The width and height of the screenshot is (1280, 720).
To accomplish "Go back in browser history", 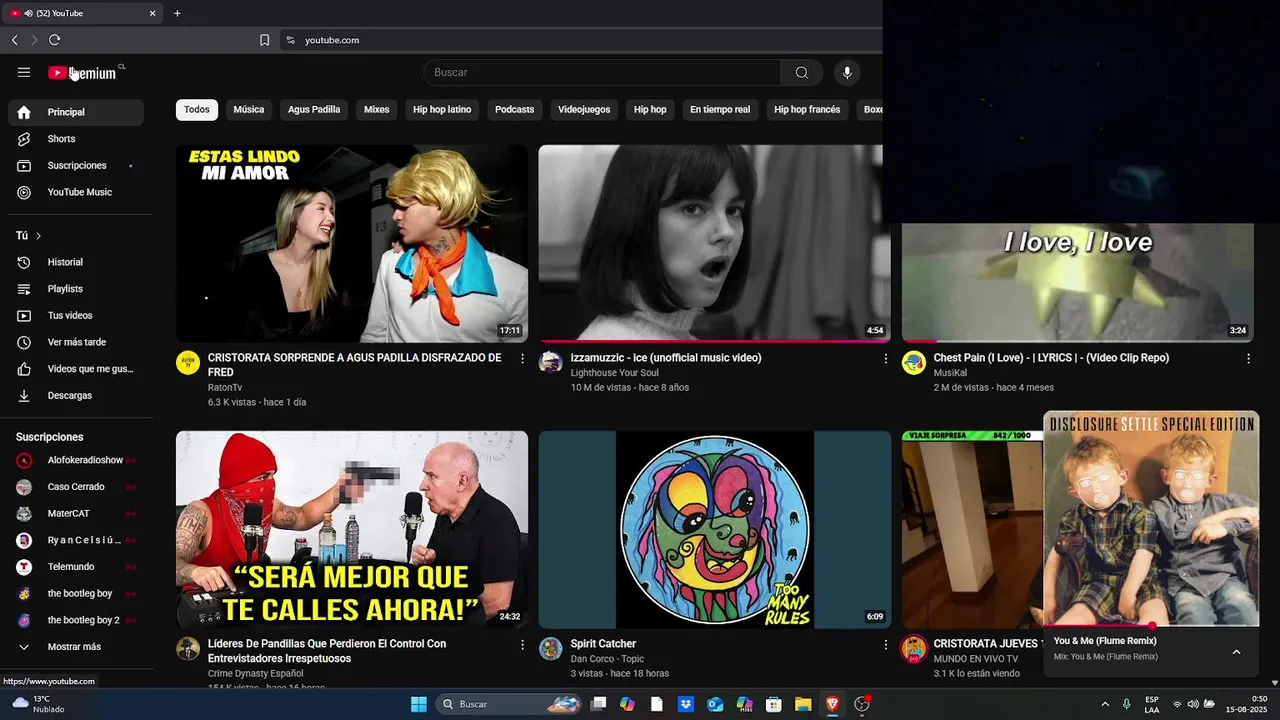I will coord(14,40).
